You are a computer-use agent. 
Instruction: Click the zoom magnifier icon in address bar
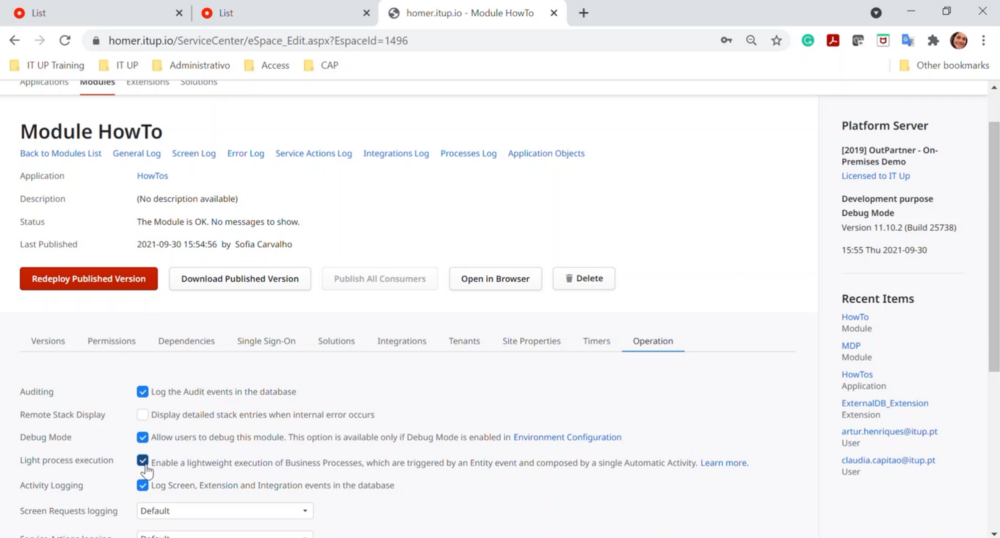point(751,40)
